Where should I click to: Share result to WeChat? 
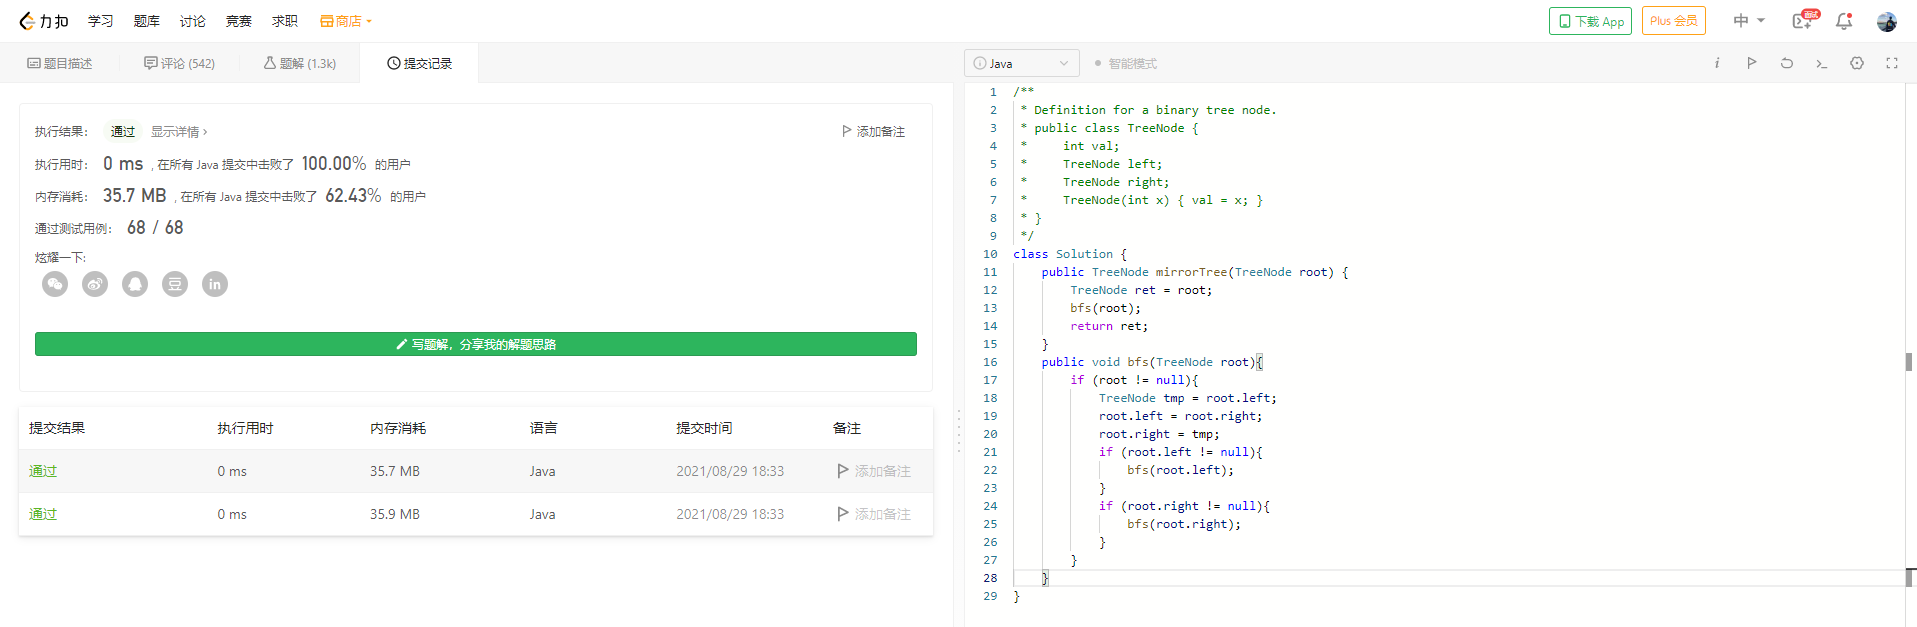55,284
